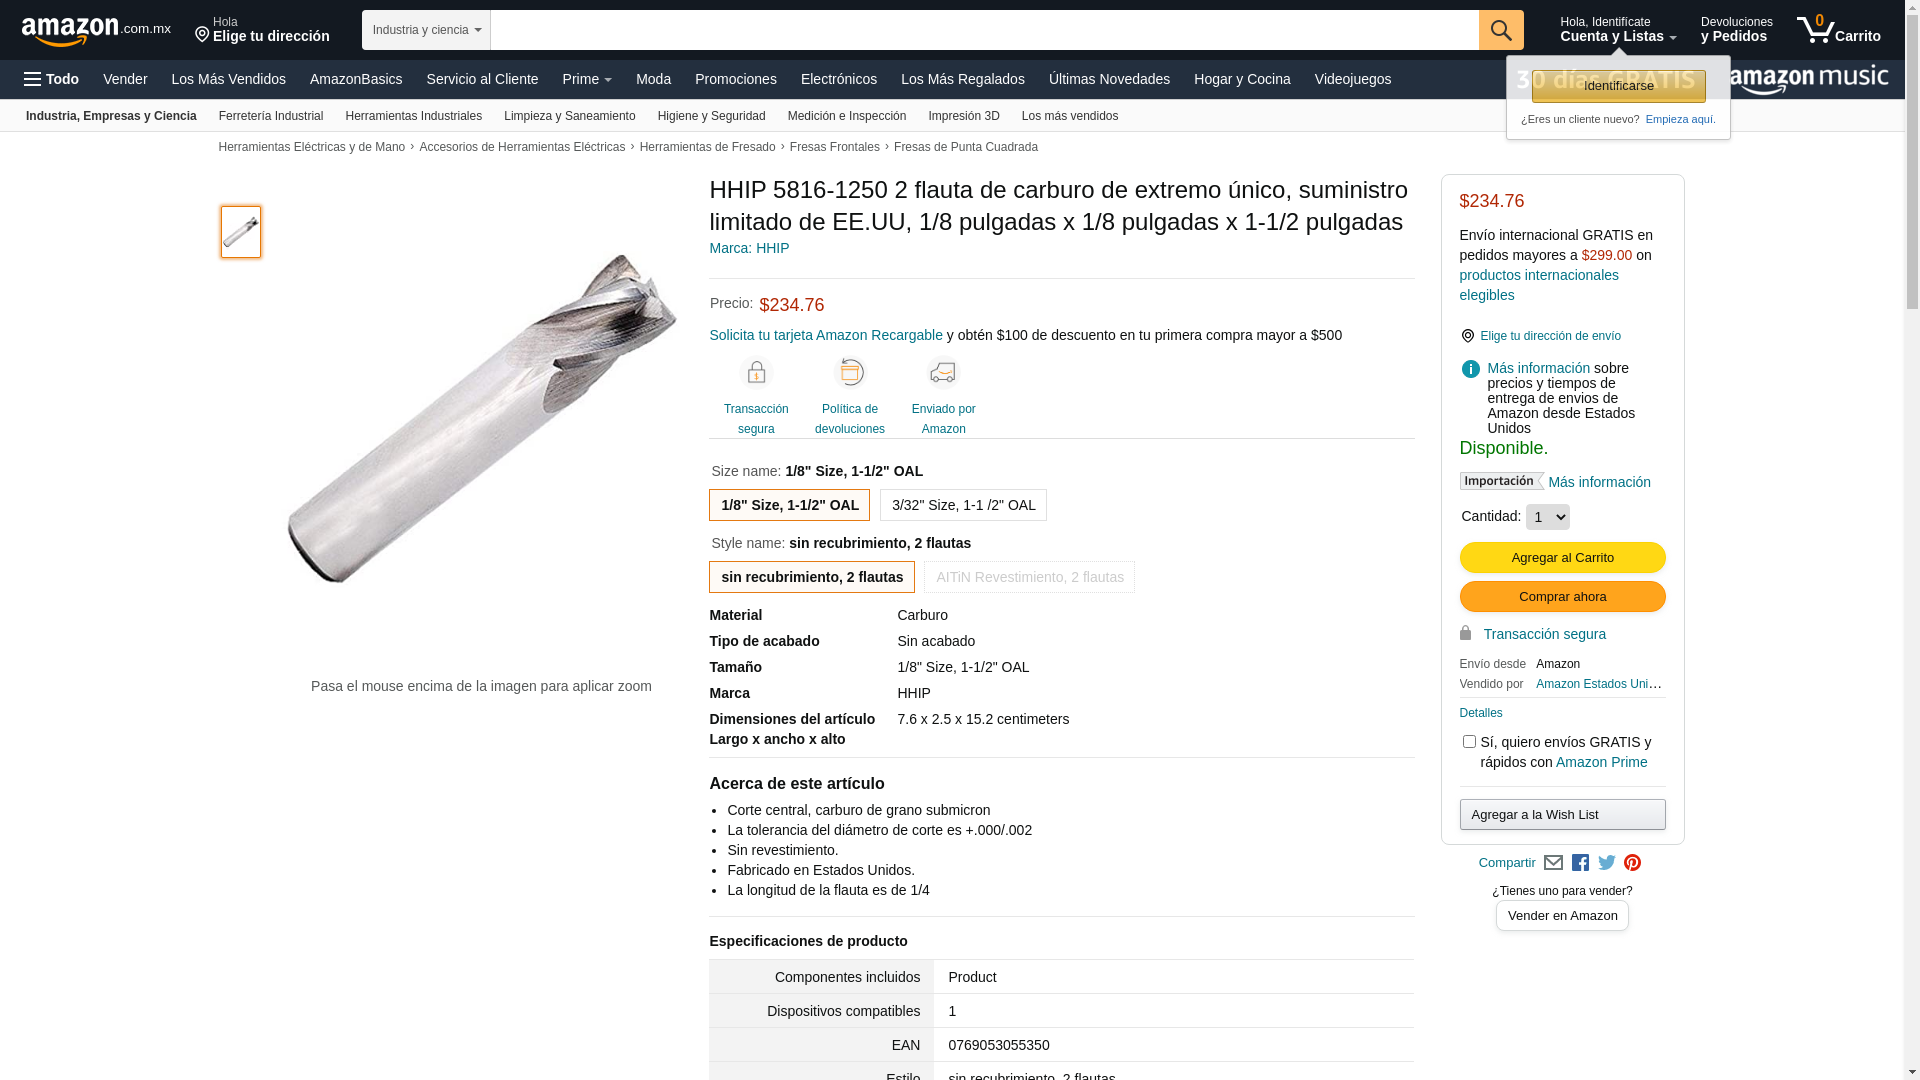Select the end mill product thumbnail
Screen dimensions: 1920x1080
click(x=241, y=232)
